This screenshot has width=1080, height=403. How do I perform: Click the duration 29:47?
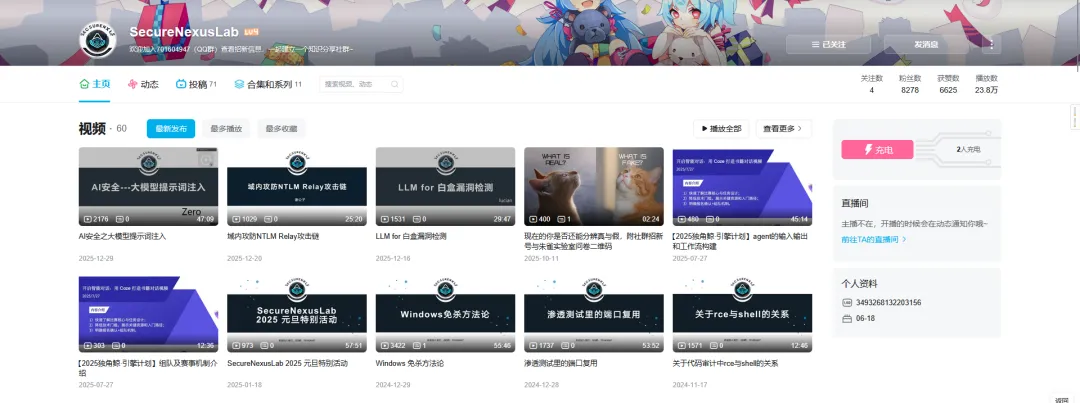(x=502, y=219)
